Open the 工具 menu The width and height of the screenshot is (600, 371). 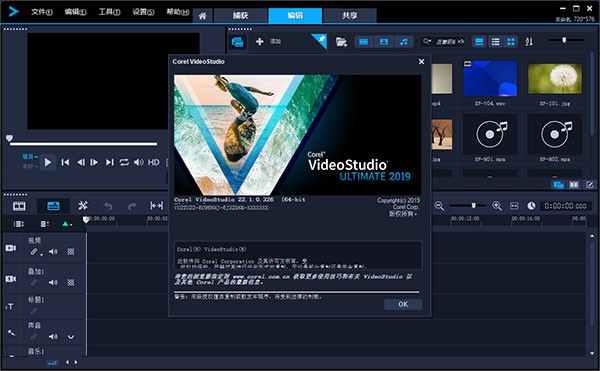tap(109, 12)
